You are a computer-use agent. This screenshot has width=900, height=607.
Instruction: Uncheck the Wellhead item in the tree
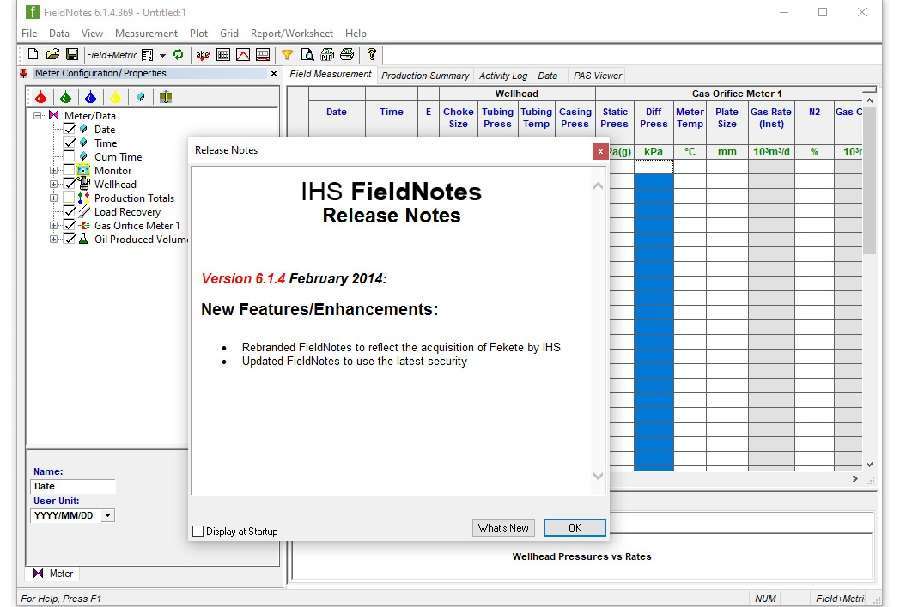pos(69,184)
